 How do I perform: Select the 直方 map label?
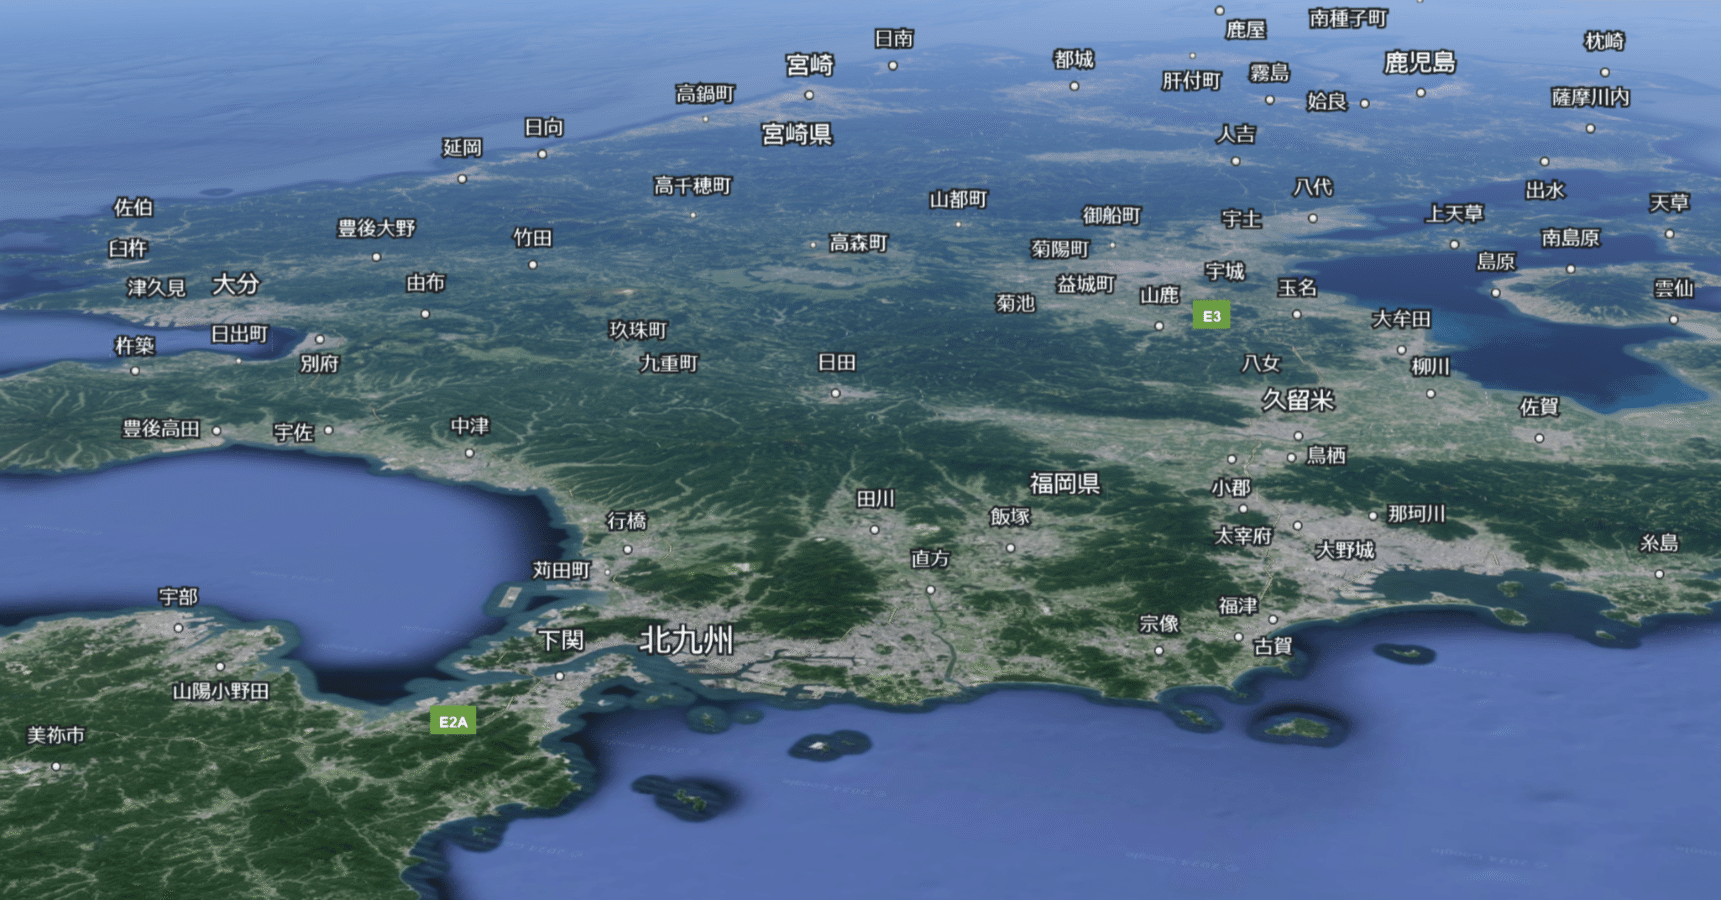click(x=930, y=559)
